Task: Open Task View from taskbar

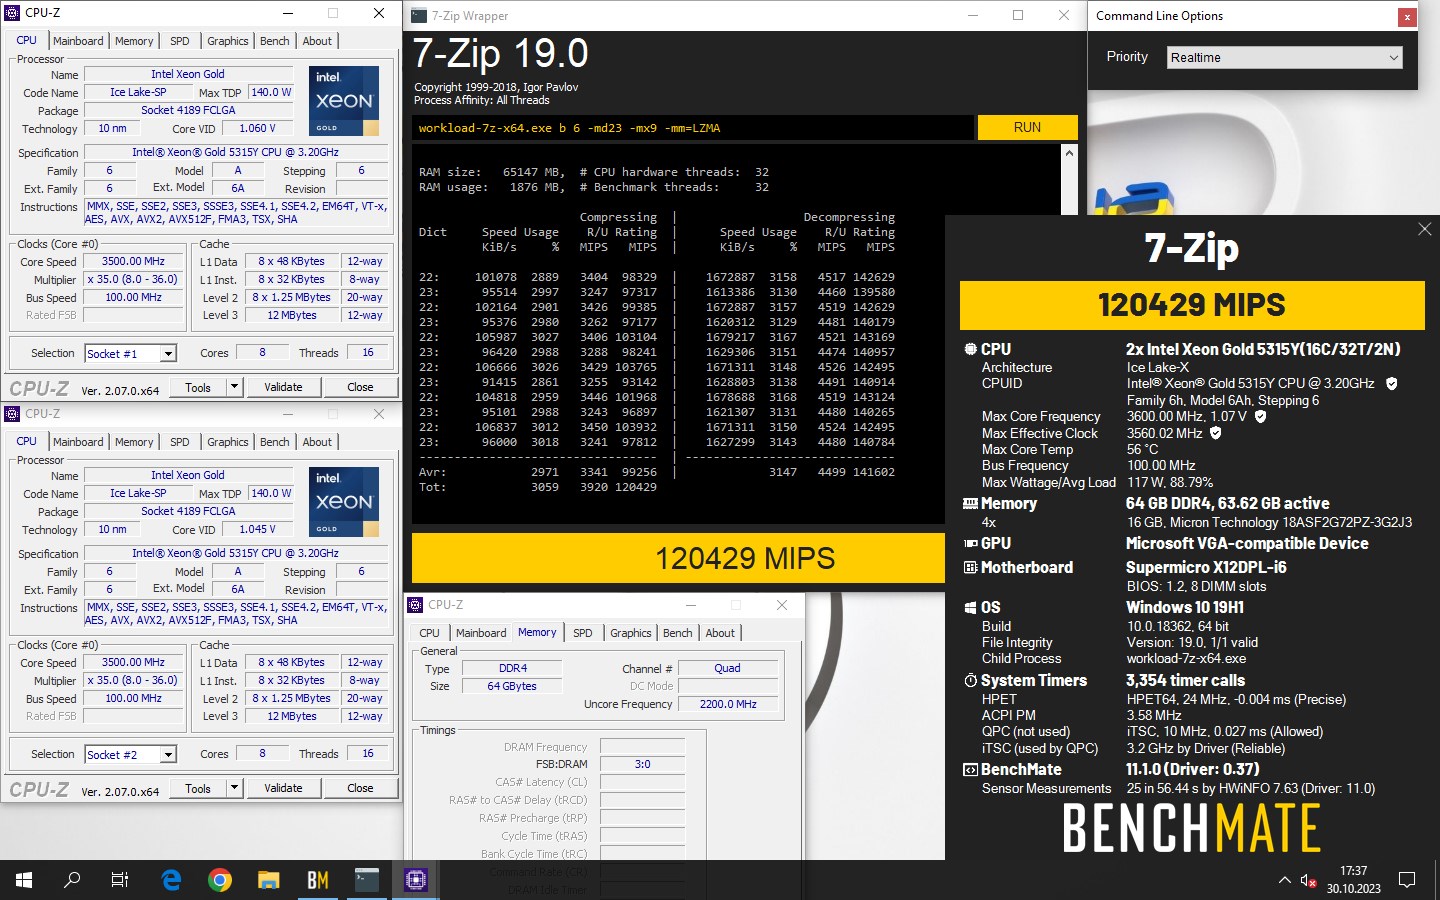Action: point(120,880)
